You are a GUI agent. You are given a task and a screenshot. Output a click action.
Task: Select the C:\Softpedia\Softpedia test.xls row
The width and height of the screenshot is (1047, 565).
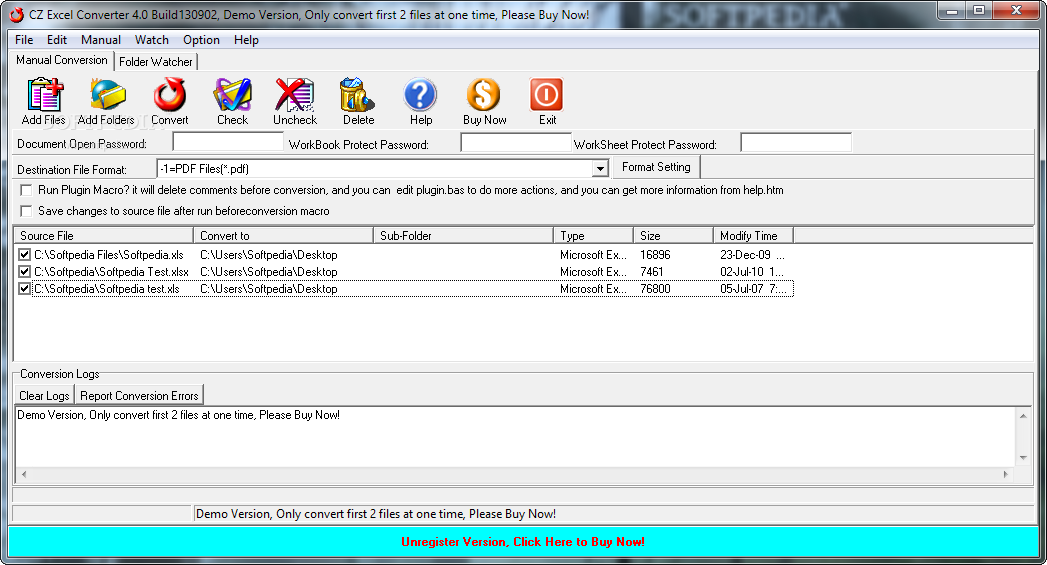point(406,289)
